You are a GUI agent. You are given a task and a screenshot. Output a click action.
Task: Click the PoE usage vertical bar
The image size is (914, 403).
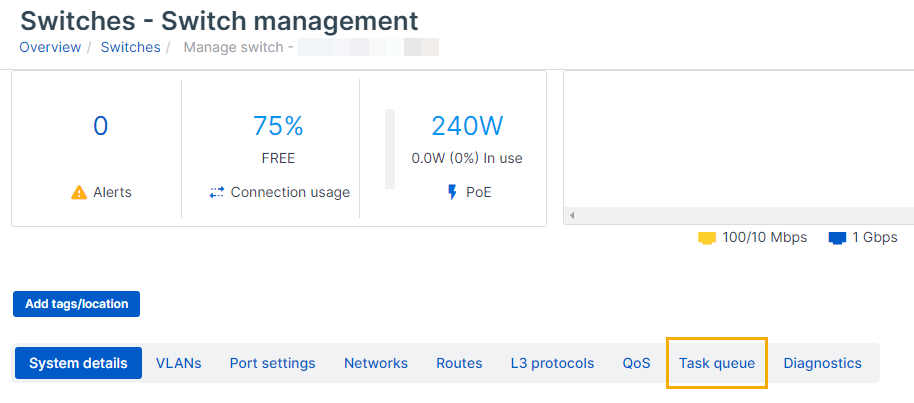(x=390, y=149)
